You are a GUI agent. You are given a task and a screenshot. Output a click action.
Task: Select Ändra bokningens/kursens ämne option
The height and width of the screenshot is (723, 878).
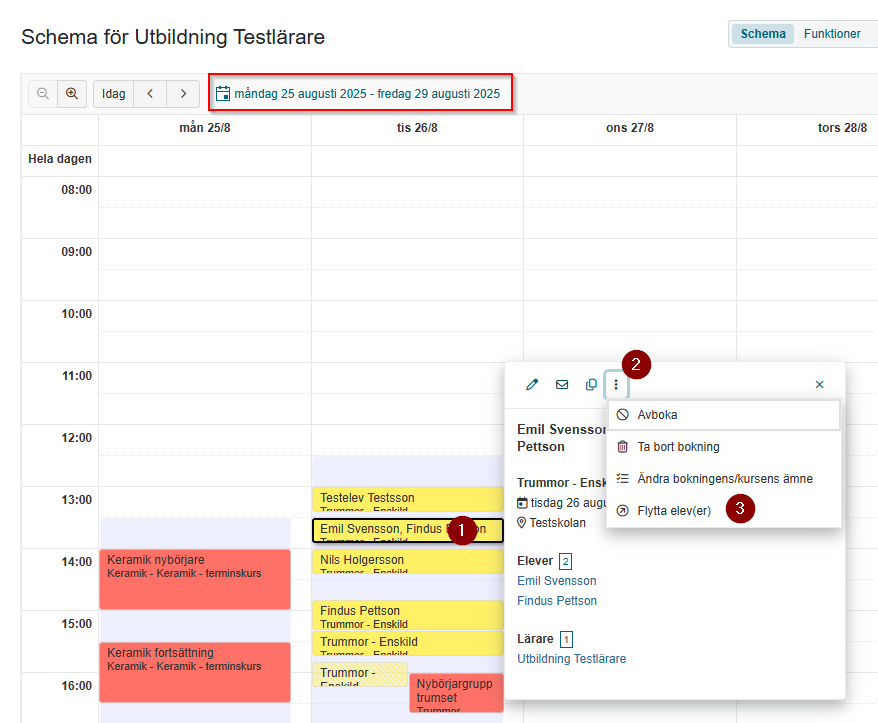723,479
